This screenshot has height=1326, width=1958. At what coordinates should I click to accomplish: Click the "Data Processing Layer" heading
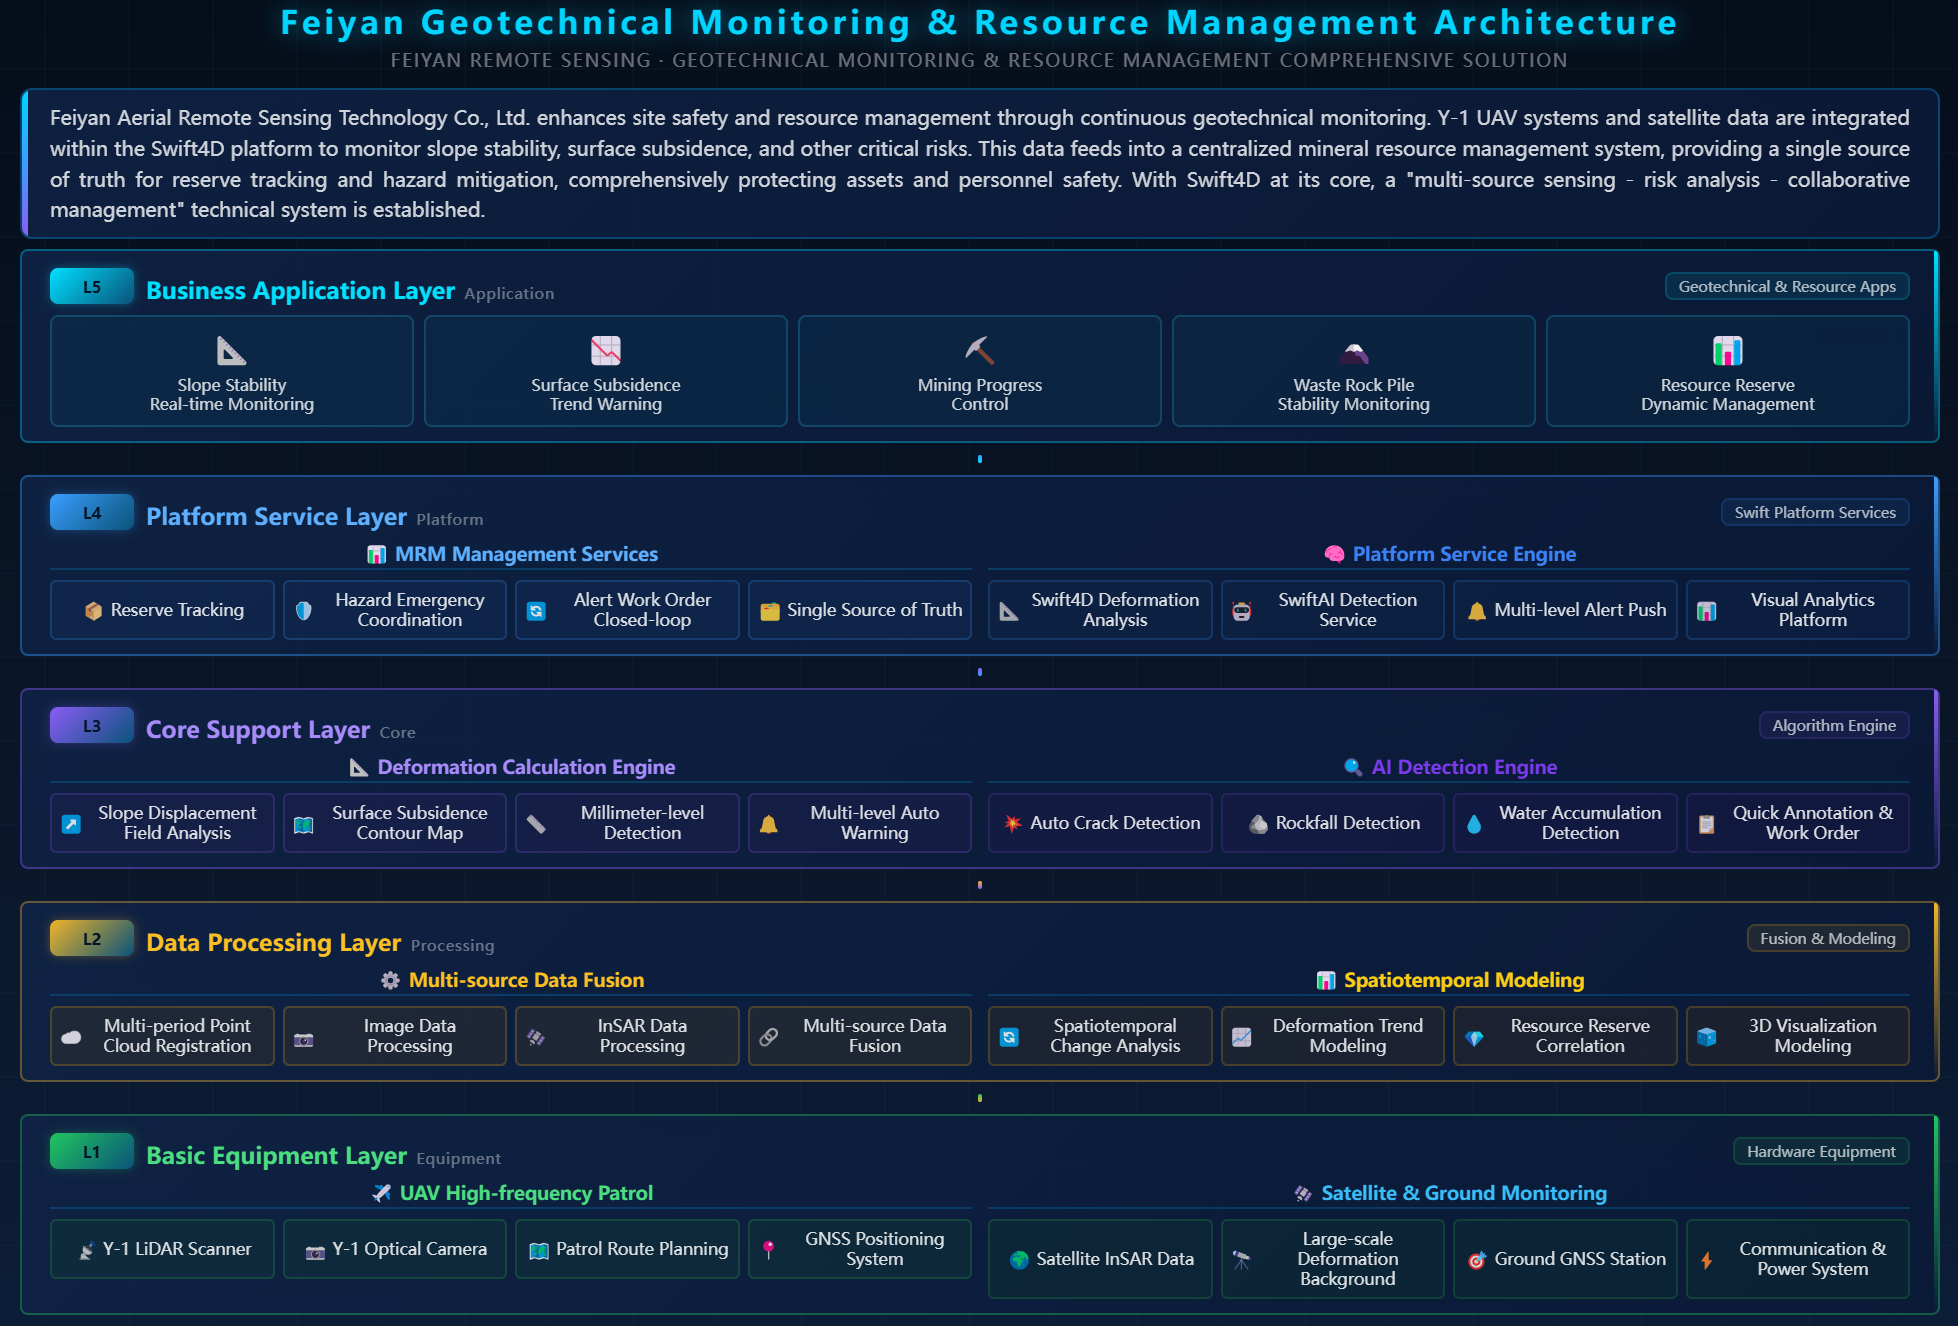(x=274, y=943)
